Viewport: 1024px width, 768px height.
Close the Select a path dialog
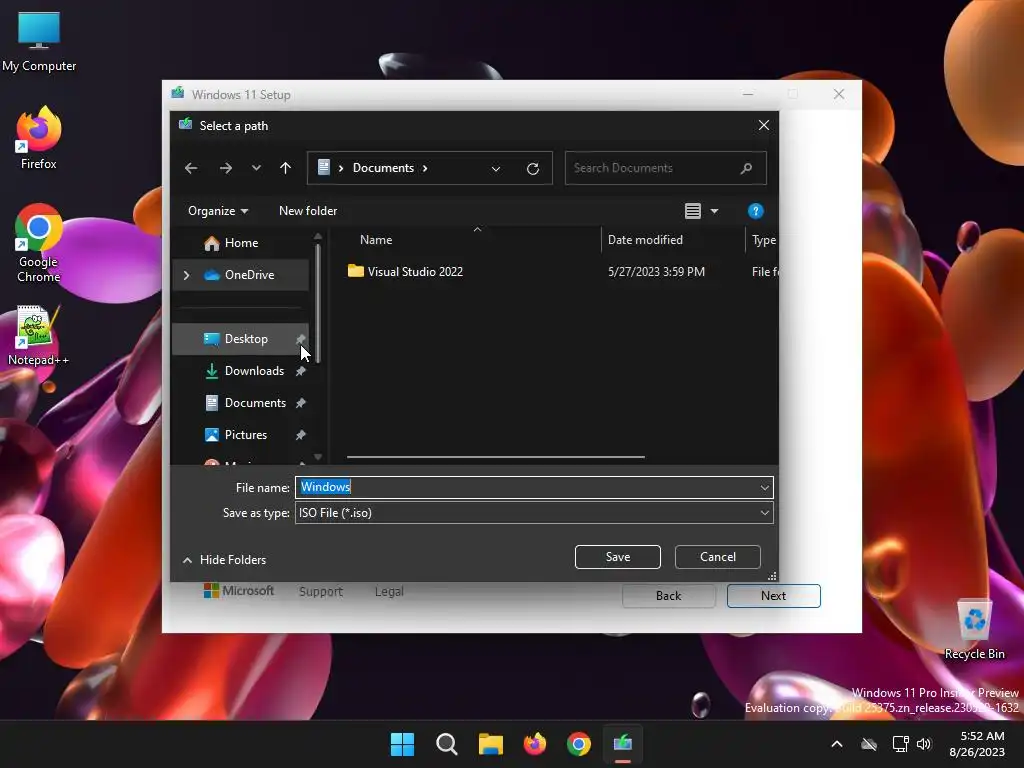[763, 125]
